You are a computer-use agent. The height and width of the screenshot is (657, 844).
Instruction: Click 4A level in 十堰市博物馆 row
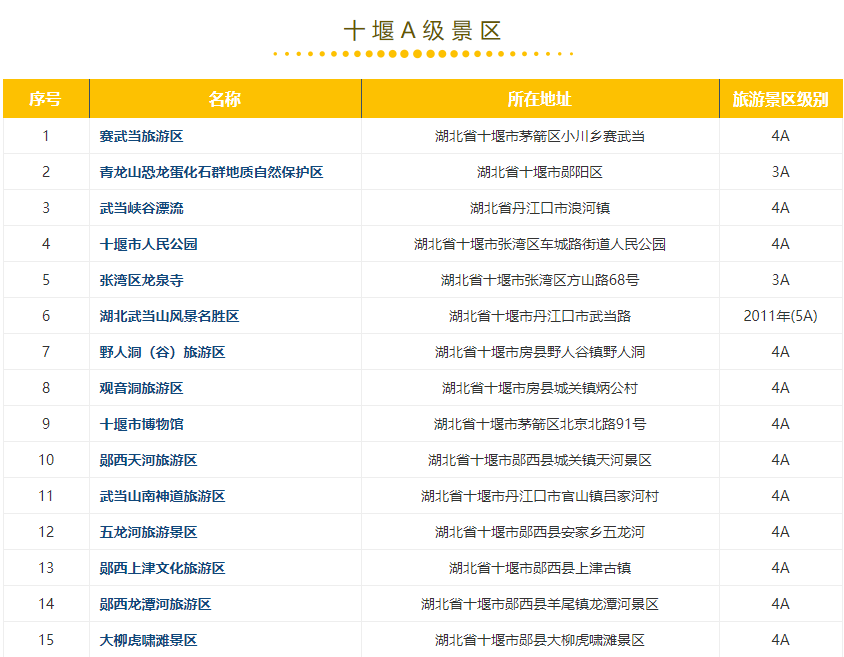click(780, 425)
